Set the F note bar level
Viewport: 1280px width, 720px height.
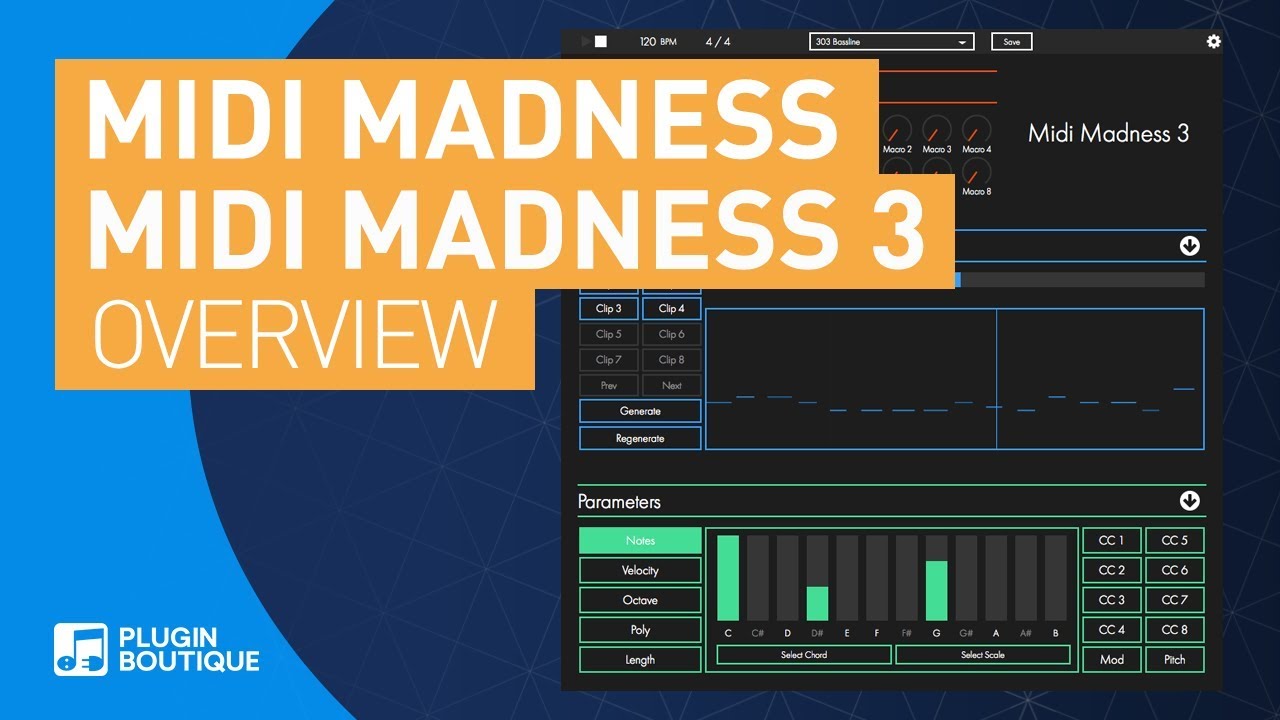click(x=877, y=578)
